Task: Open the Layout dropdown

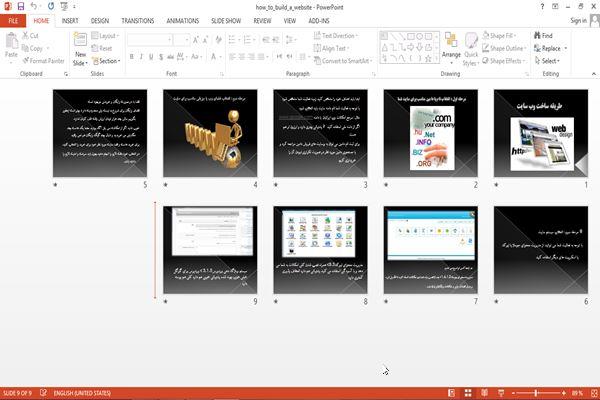Action: coord(106,36)
